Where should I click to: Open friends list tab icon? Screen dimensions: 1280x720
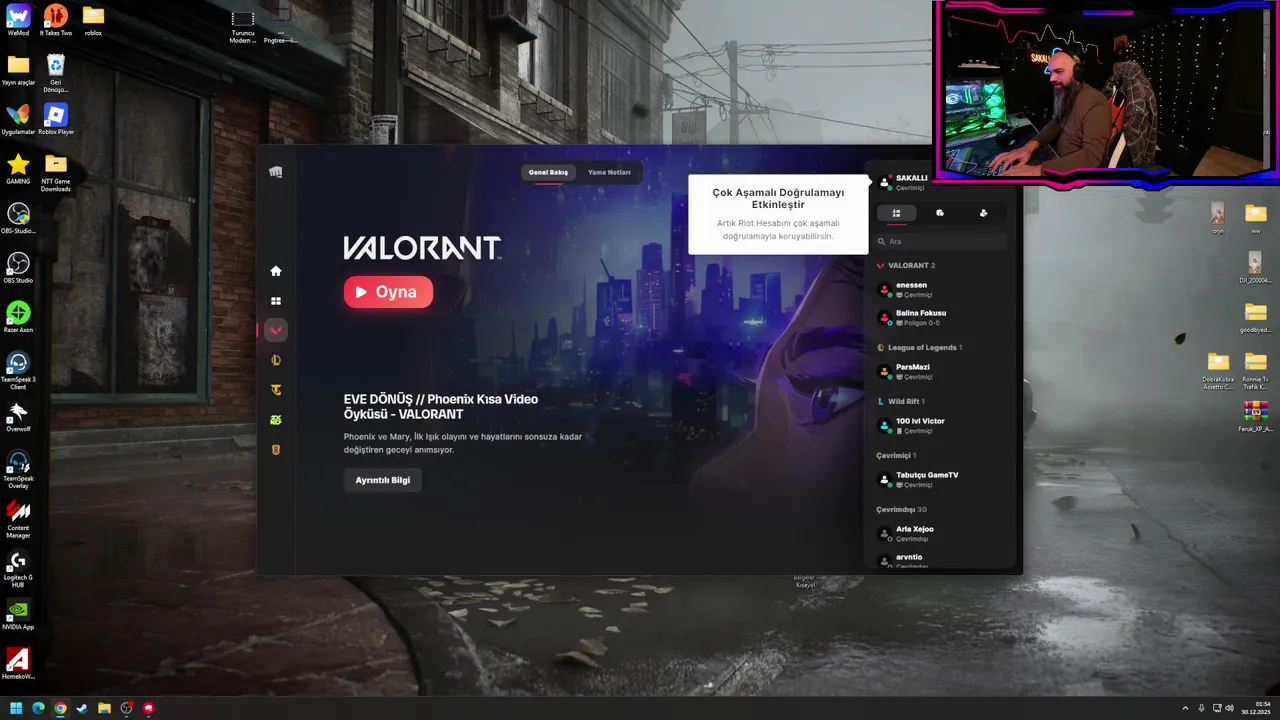896,213
